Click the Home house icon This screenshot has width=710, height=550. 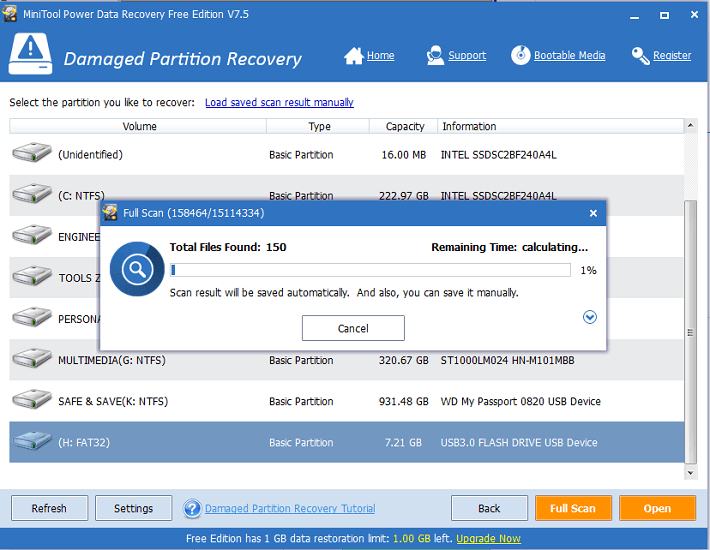tap(354, 56)
